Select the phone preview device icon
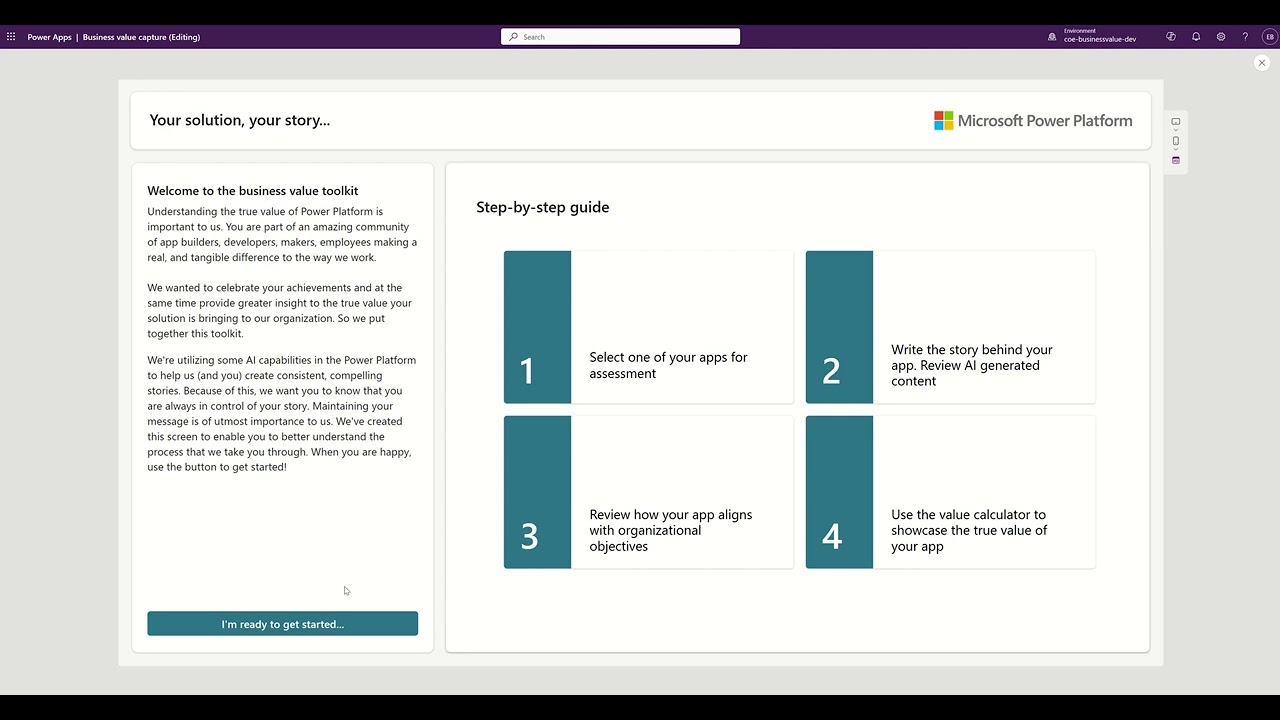1280x720 pixels. pyautogui.click(x=1176, y=141)
